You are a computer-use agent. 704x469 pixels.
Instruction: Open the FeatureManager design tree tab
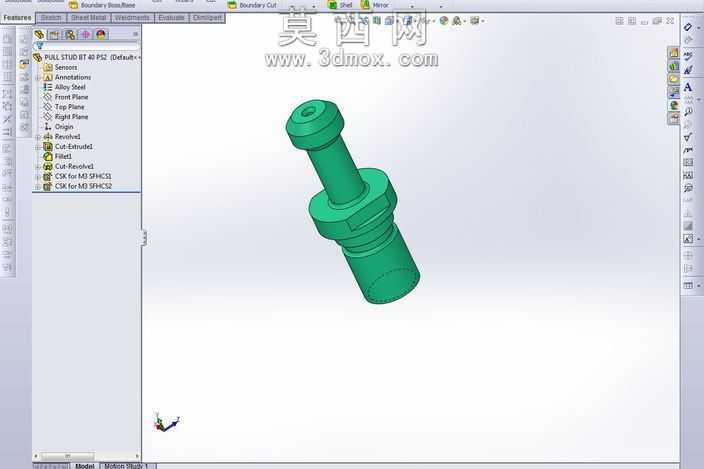(x=39, y=35)
